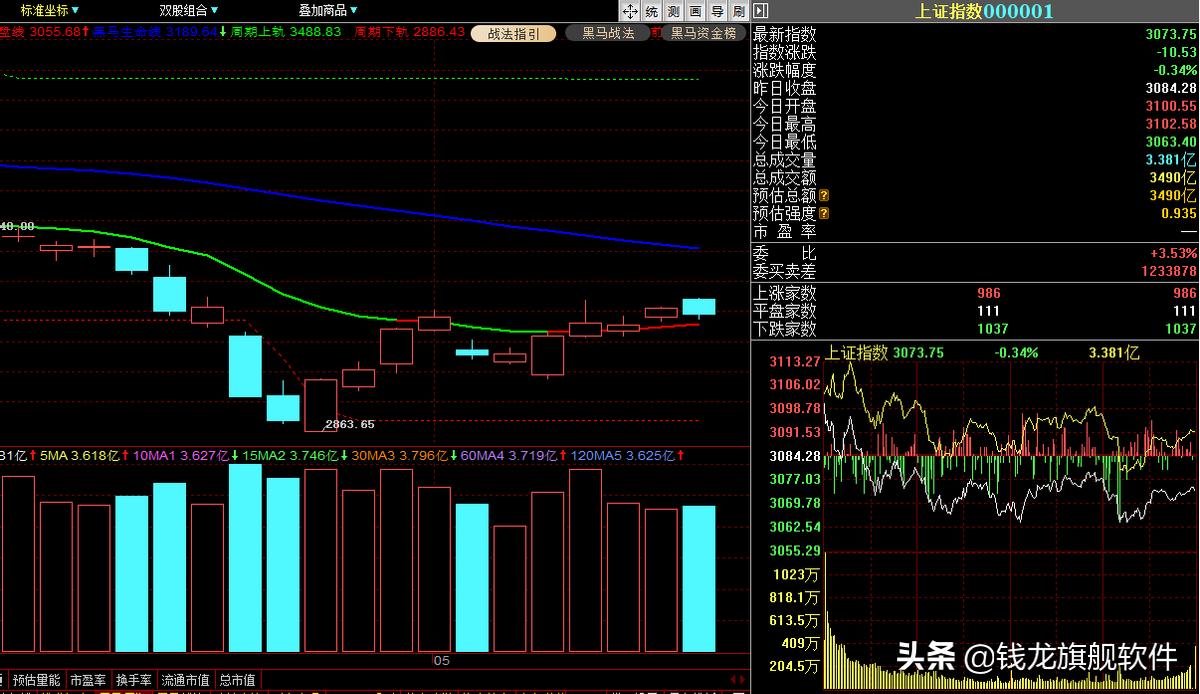Click the 导 export toolbar icon
The width and height of the screenshot is (1200, 694).
[718, 12]
